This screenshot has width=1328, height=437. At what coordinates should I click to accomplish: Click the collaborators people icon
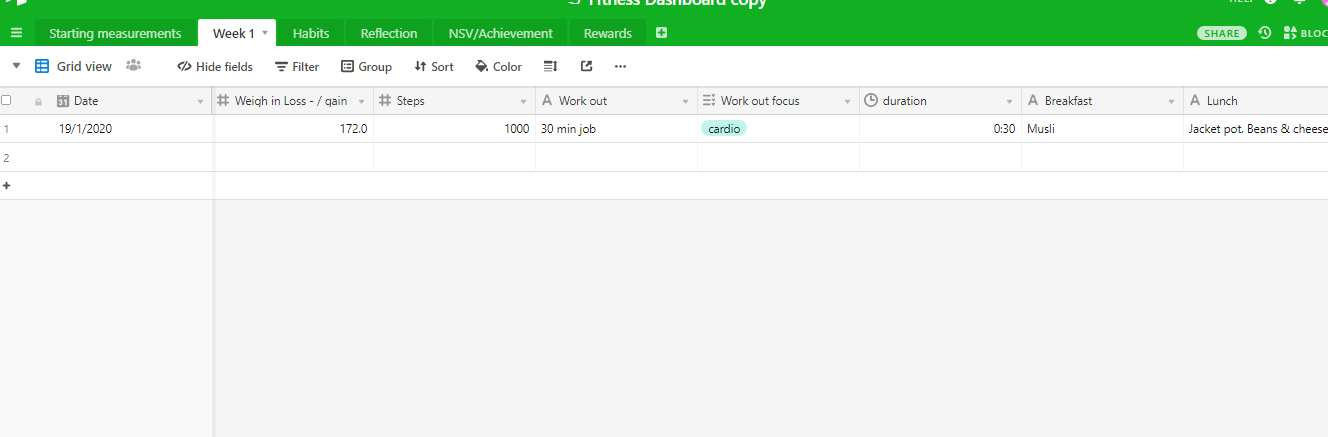pyautogui.click(x=133, y=66)
